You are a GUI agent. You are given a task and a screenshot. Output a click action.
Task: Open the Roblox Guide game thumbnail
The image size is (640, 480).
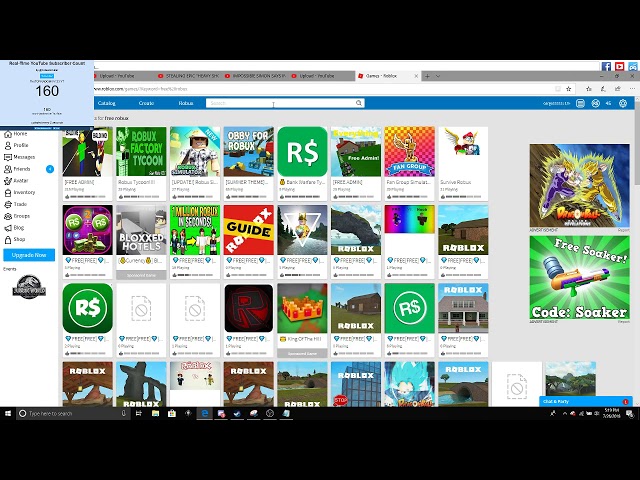click(249, 230)
